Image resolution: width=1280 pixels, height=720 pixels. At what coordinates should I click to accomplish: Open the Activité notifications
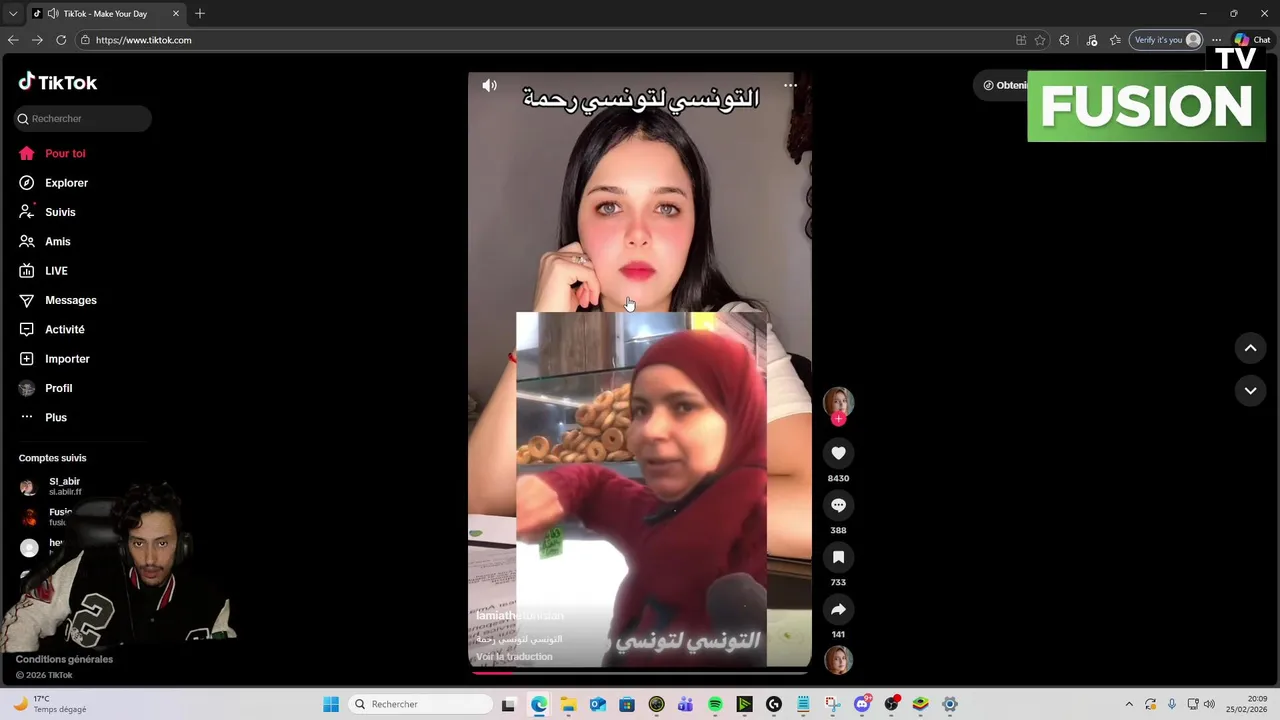click(x=51, y=329)
